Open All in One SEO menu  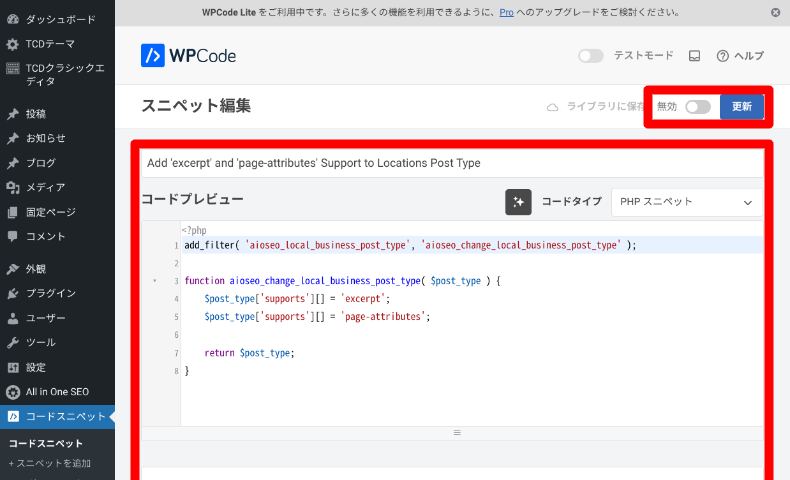[x=57, y=392]
